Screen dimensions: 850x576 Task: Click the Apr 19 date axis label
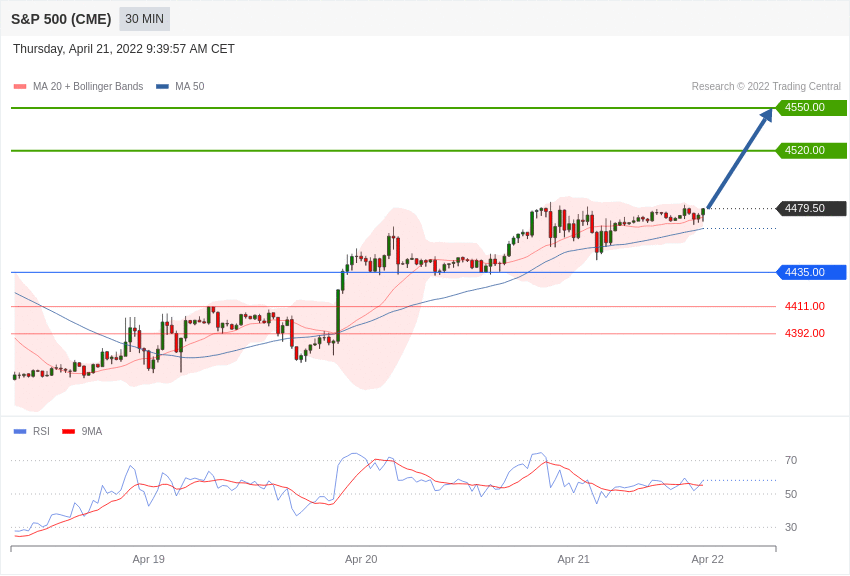pyautogui.click(x=149, y=559)
